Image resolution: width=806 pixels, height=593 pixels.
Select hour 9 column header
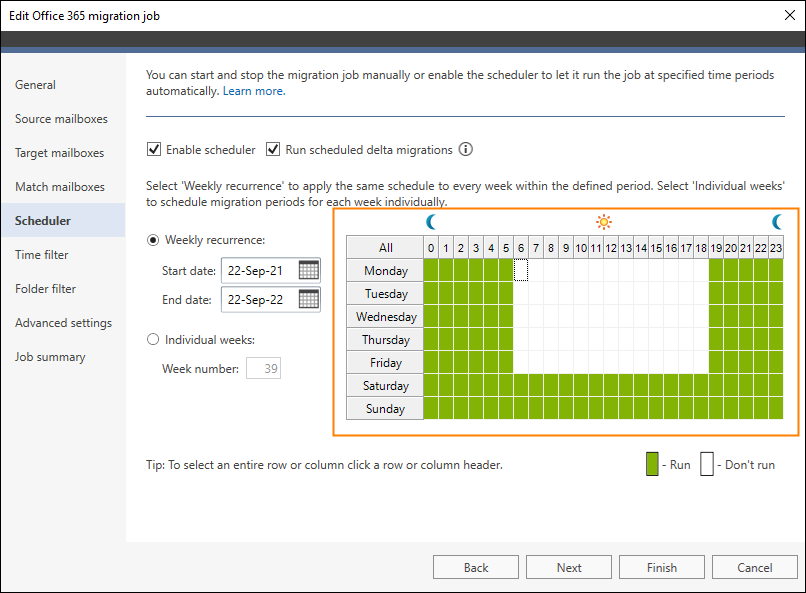tap(566, 248)
